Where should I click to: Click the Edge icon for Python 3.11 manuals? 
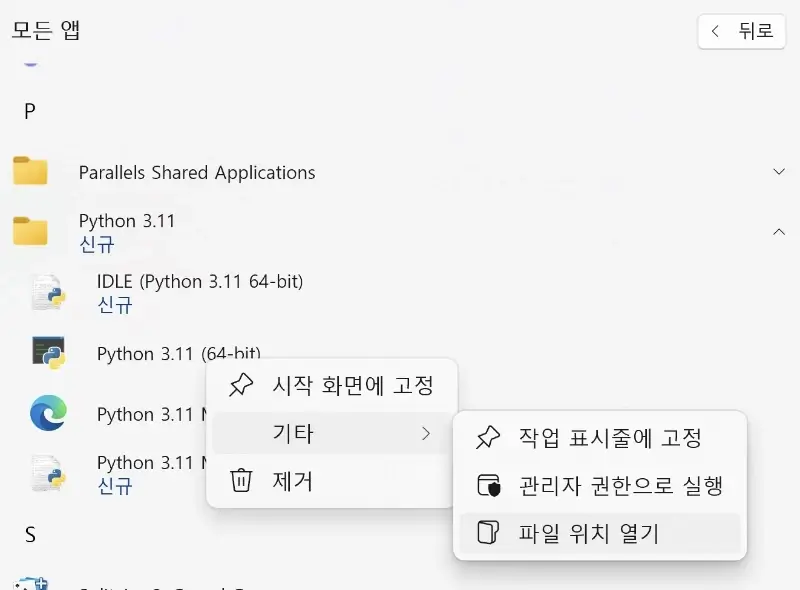[x=48, y=413]
